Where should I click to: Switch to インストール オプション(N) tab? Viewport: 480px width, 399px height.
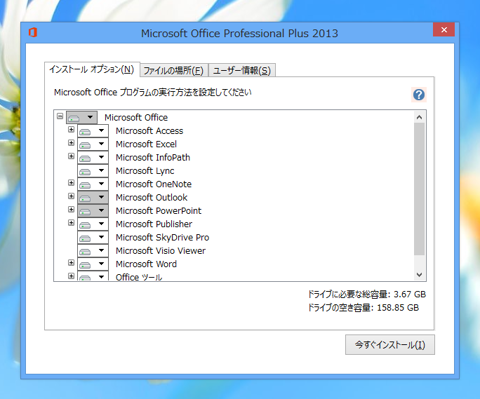coord(92,69)
